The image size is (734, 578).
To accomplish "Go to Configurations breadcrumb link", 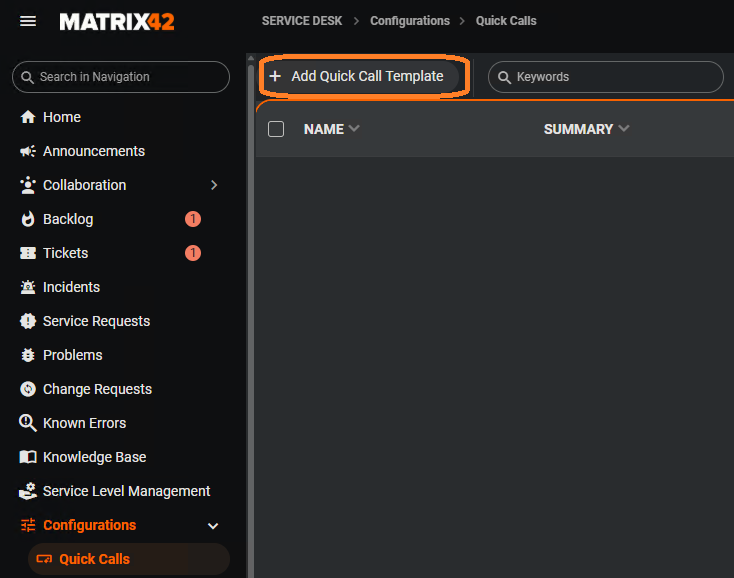I will click(x=410, y=21).
